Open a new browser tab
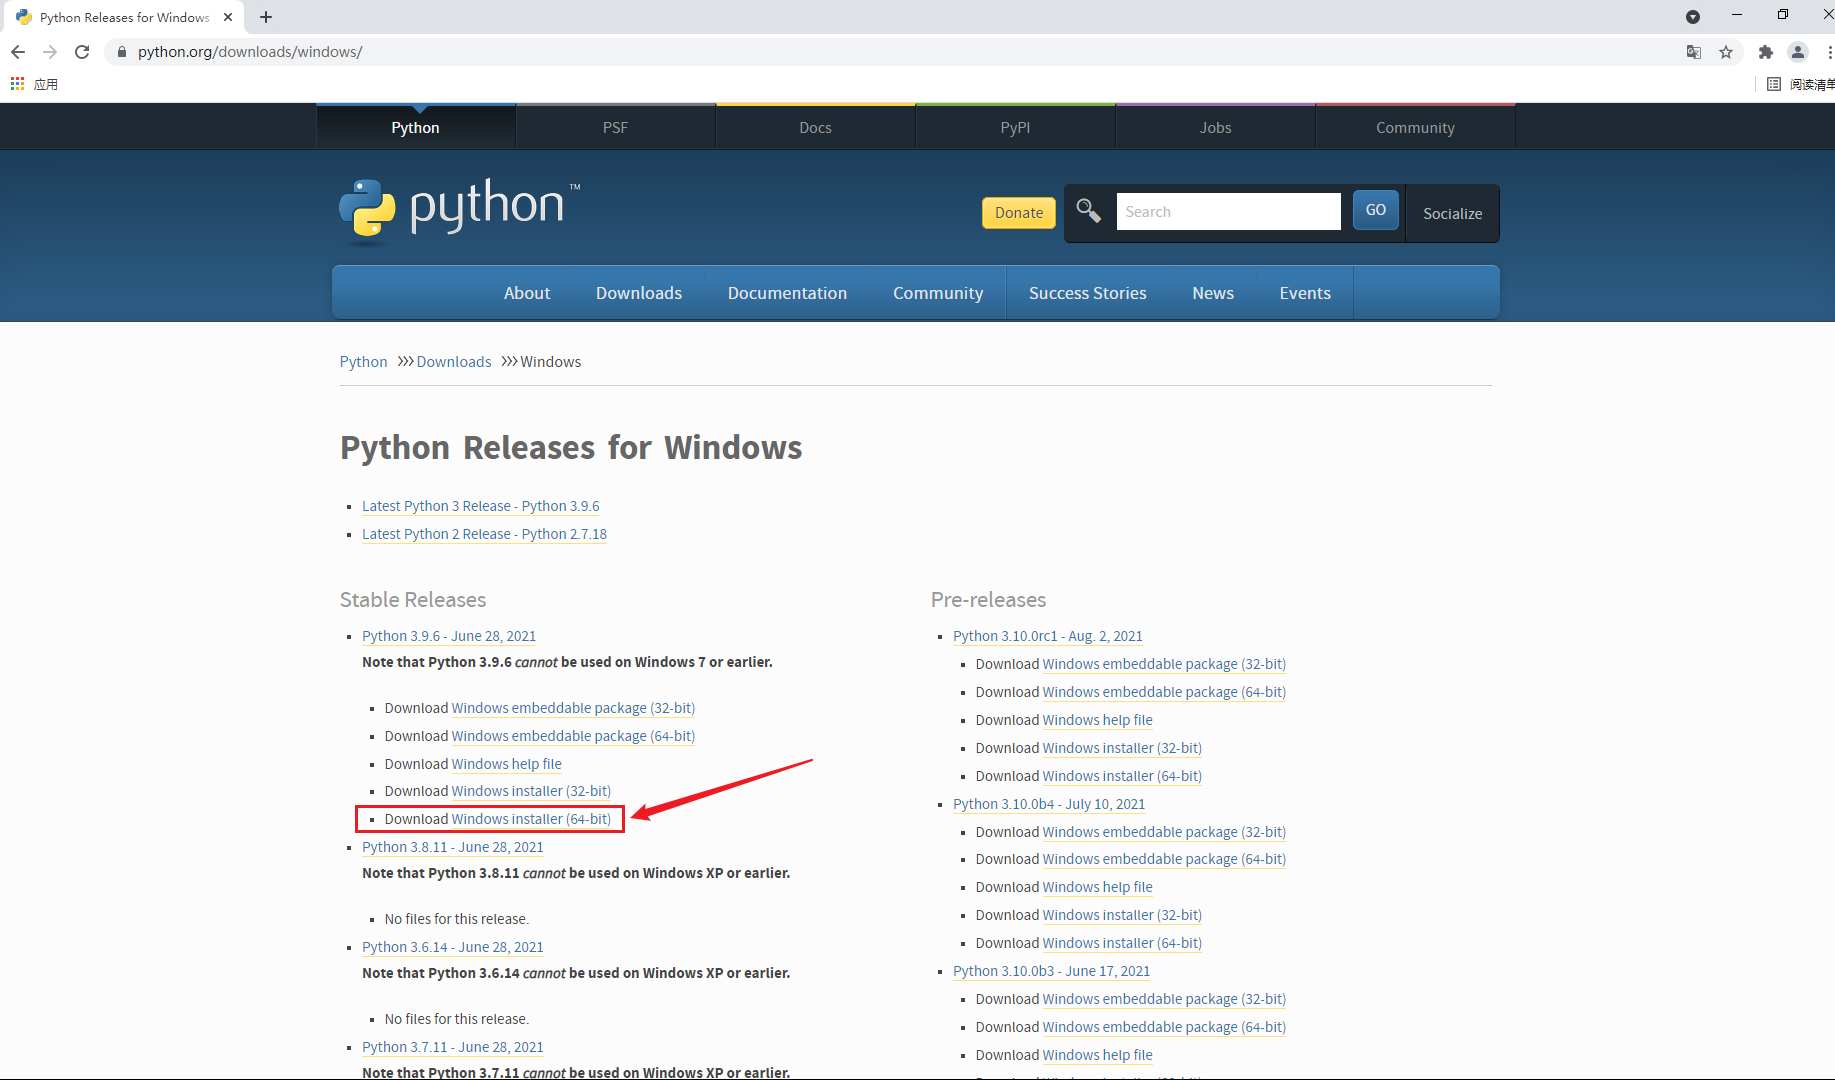Screen dimensions: 1835x1080 (266, 17)
